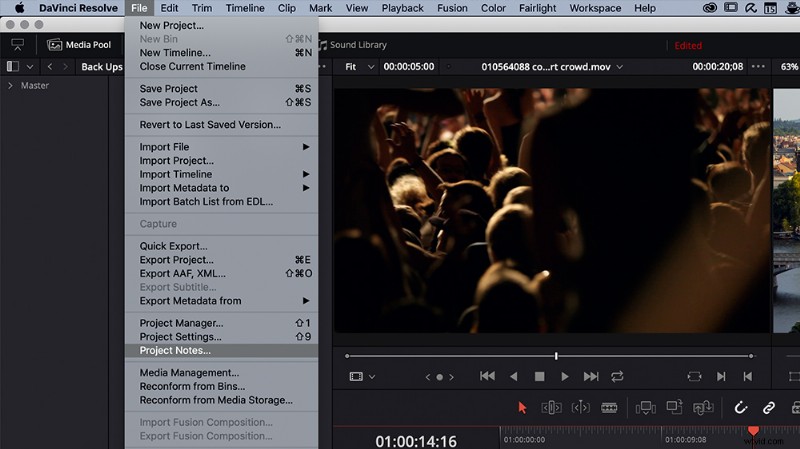Open the Media Pool panel
This screenshot has width=800, height=449.
point(79,45)
